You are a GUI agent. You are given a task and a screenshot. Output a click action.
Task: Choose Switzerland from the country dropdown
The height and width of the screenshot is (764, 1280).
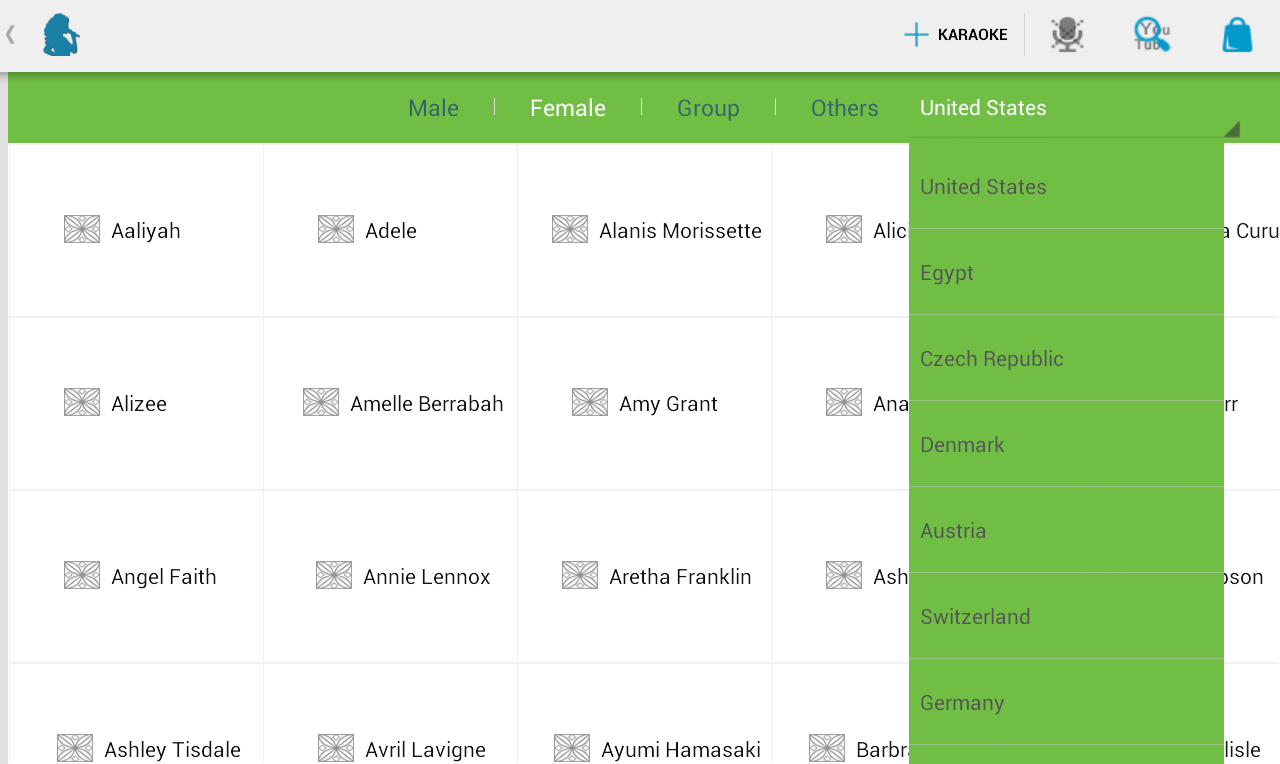(1066, 617)
